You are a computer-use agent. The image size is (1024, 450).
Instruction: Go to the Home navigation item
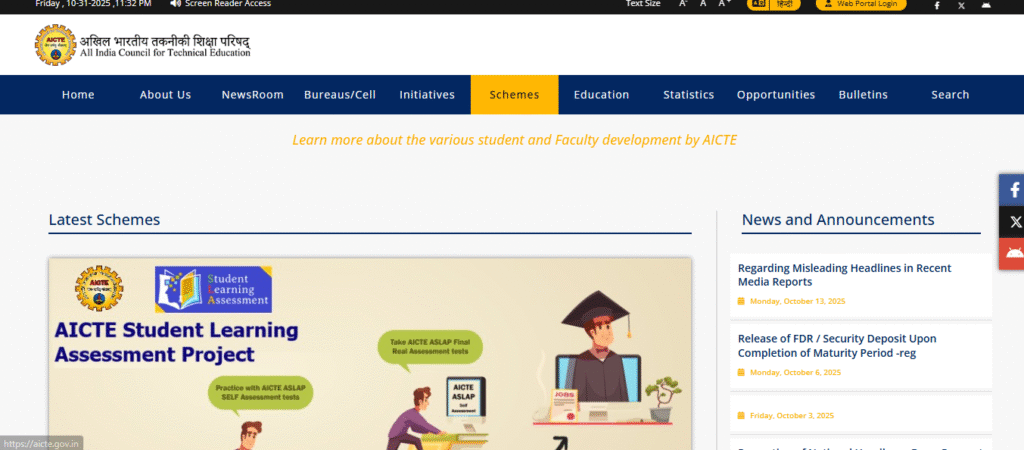click(x=78, y=95)
